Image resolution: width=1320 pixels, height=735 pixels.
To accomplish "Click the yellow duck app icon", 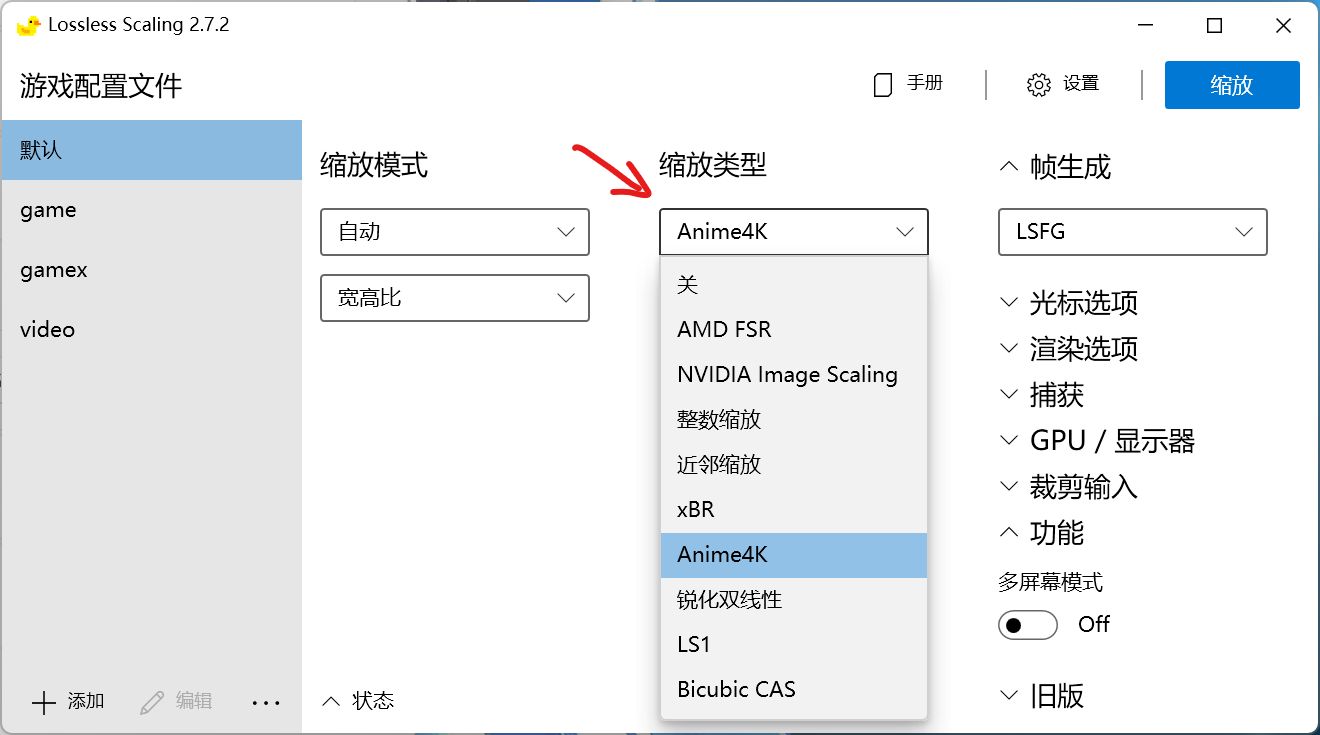I will coord(28,26).
